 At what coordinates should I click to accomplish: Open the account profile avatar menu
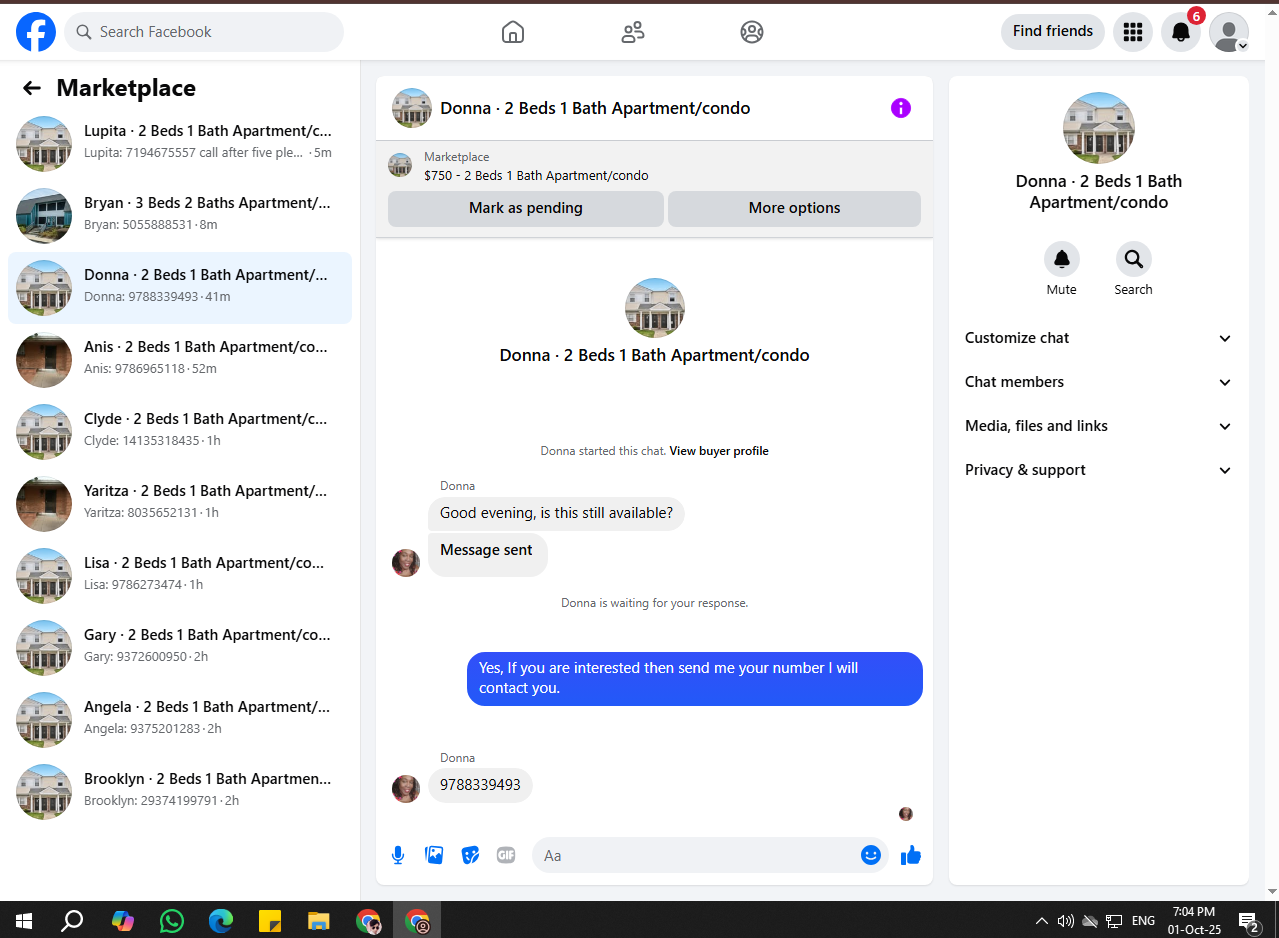coord(1229,32)
